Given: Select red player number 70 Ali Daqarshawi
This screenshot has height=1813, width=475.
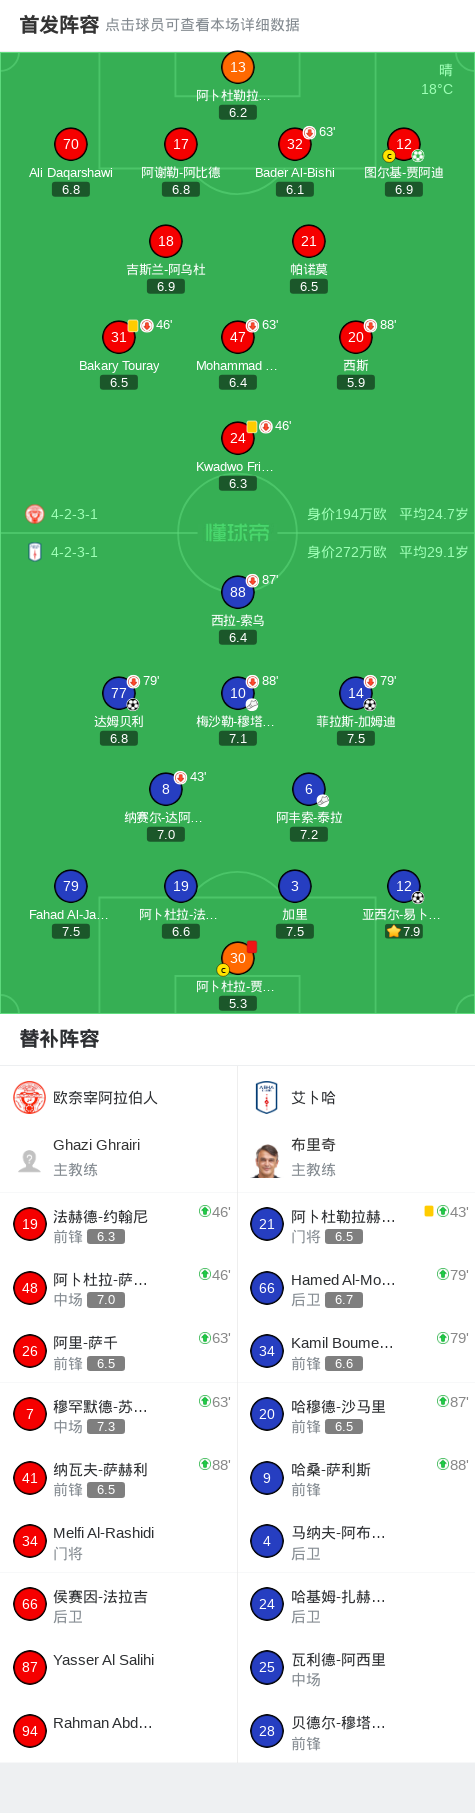Looking at the screenshot, I should click(70, 144).
